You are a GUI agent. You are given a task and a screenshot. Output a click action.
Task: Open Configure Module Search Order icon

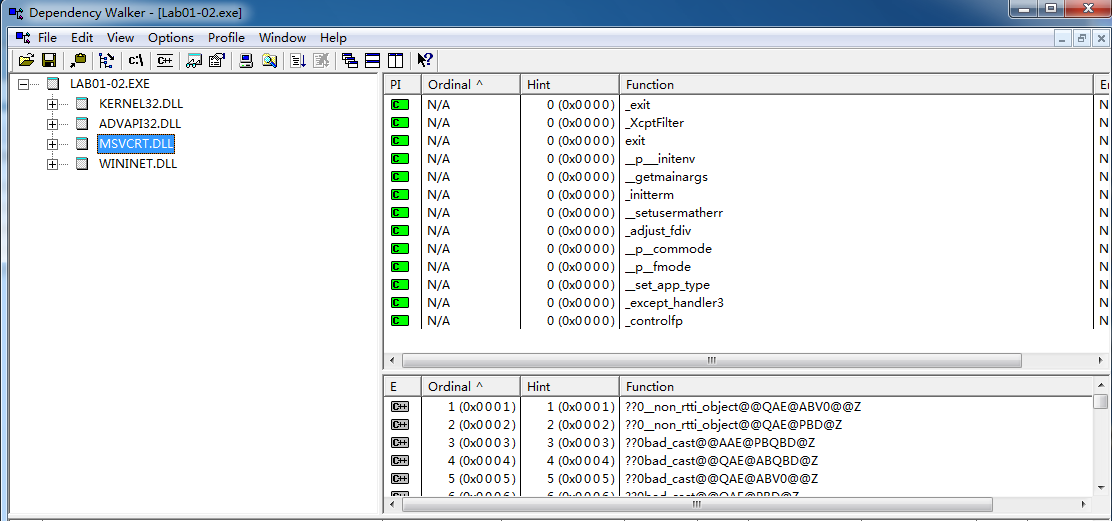coord(269,60)
